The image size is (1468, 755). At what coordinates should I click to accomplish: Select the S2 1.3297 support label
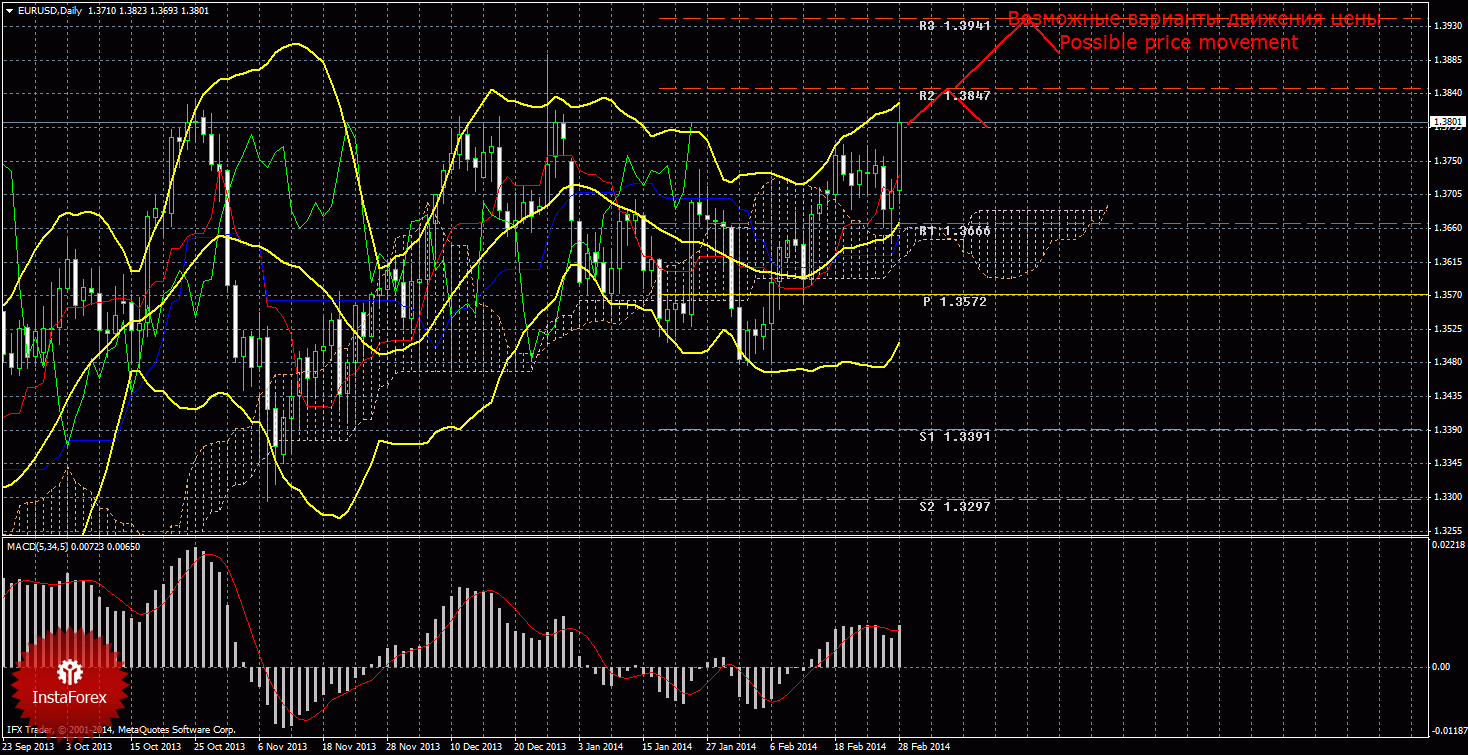(x=955, y=507)
